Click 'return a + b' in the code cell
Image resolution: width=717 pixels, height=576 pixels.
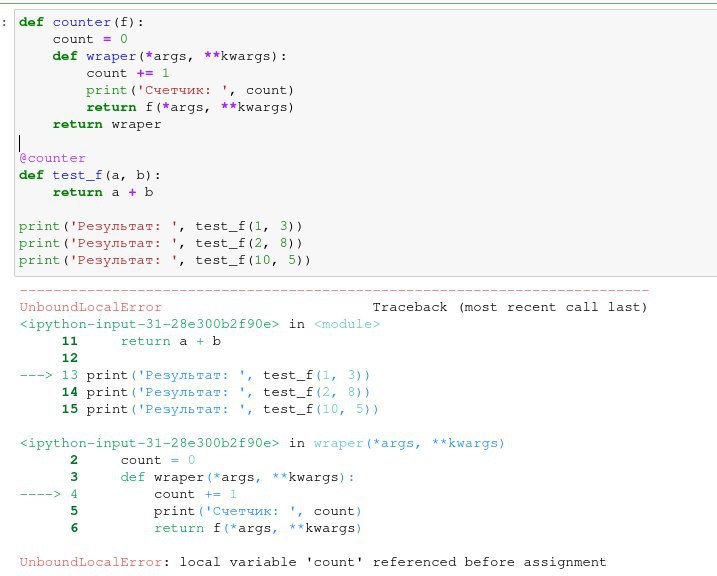click(x=103, y=192)
